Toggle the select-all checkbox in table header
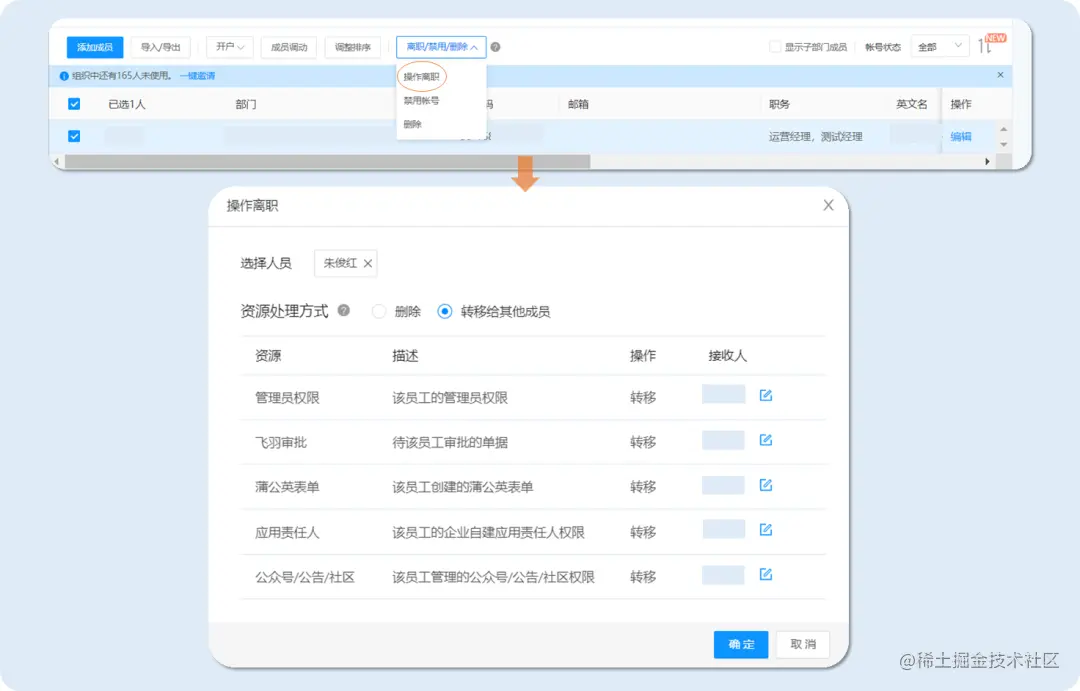The width and height of the screenshot is (1080, 691). [x=74, y=104]
